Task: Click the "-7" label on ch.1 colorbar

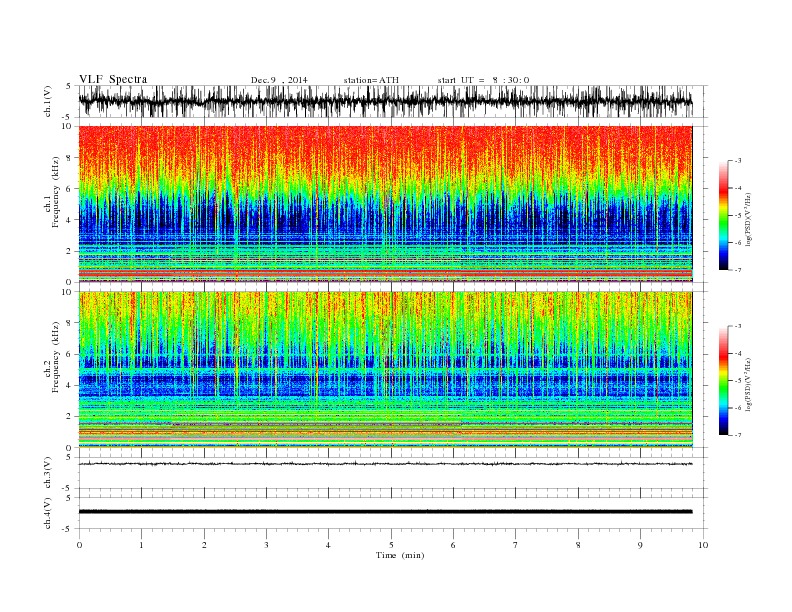Action: [738, 270]
